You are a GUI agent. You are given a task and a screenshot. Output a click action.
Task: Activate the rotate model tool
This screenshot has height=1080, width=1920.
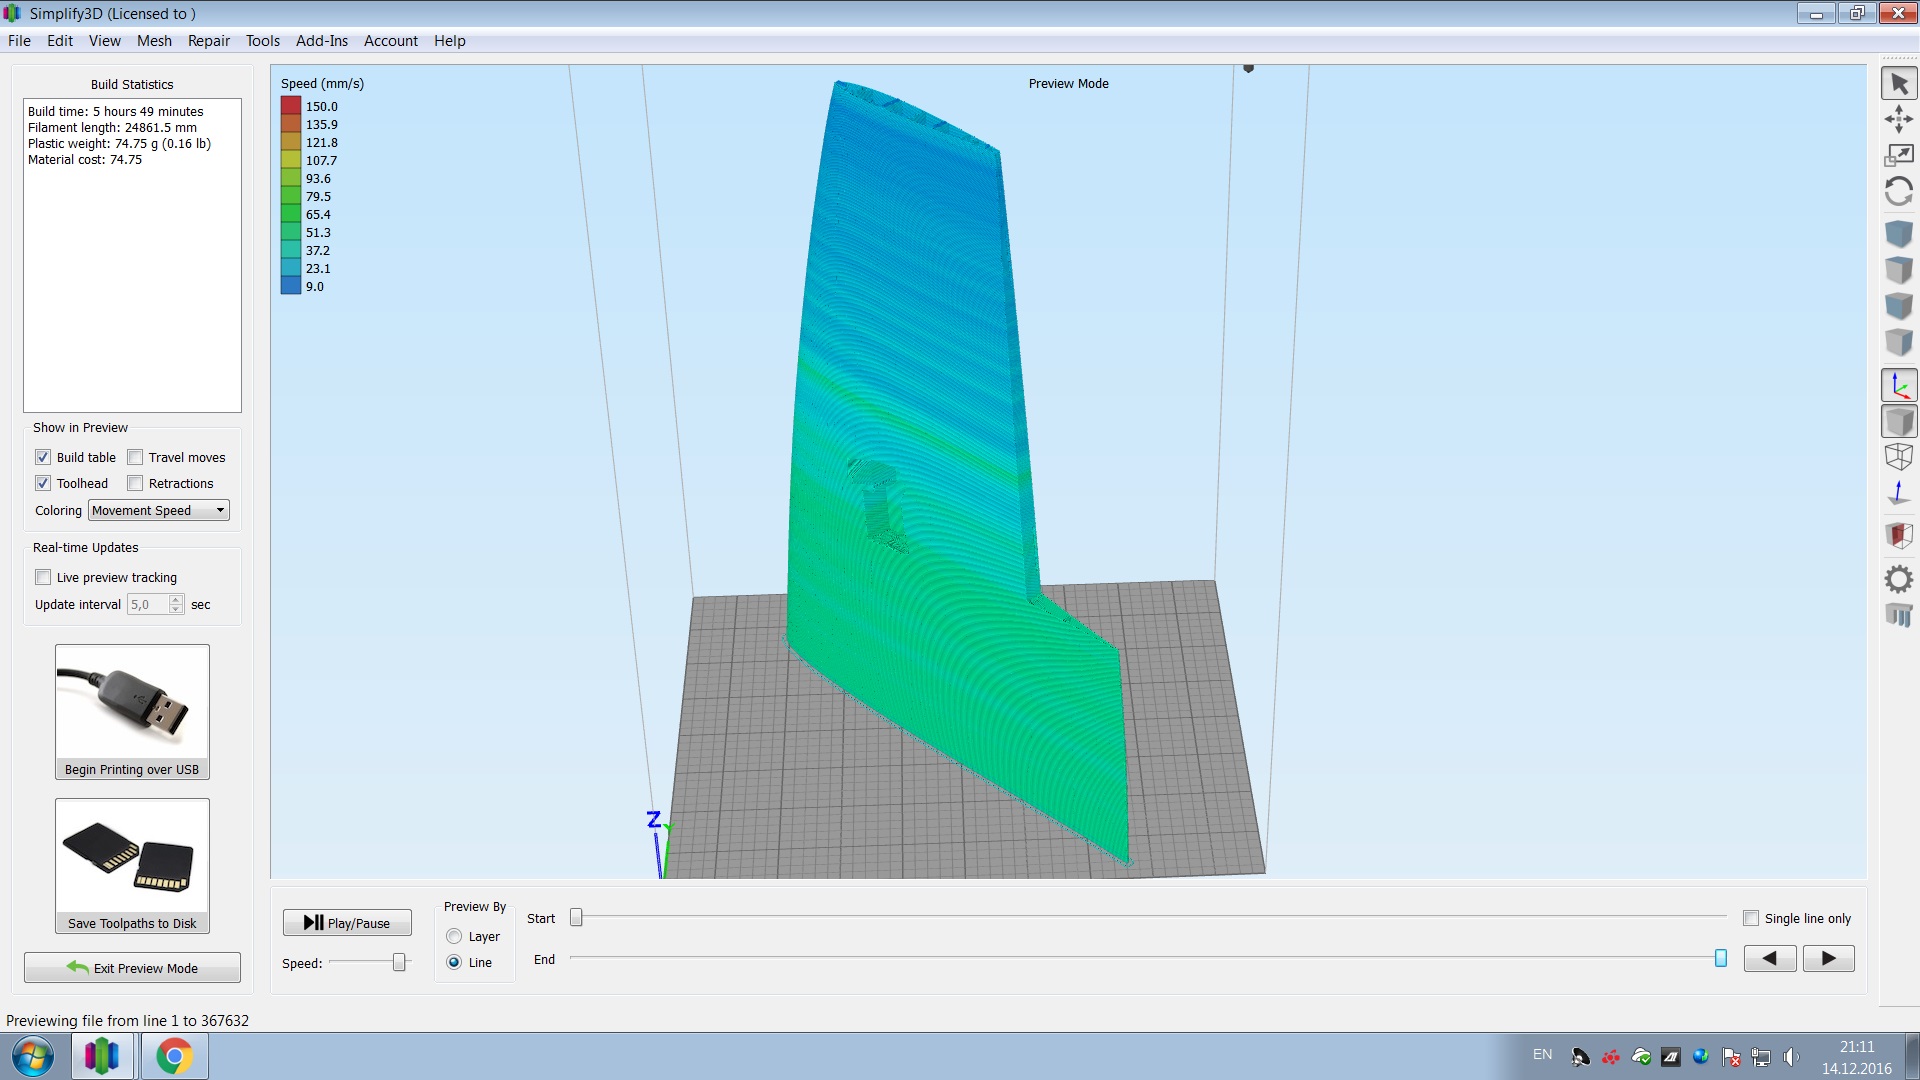point(1898,191)
